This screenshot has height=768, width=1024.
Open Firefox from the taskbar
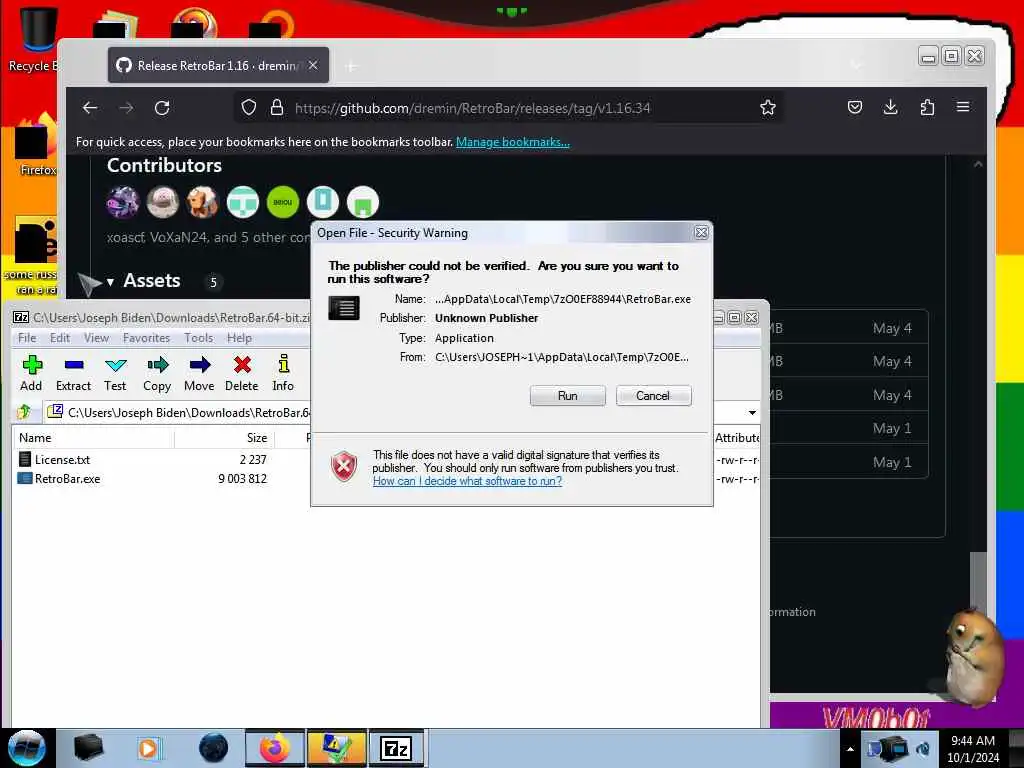tap(274, 748)
